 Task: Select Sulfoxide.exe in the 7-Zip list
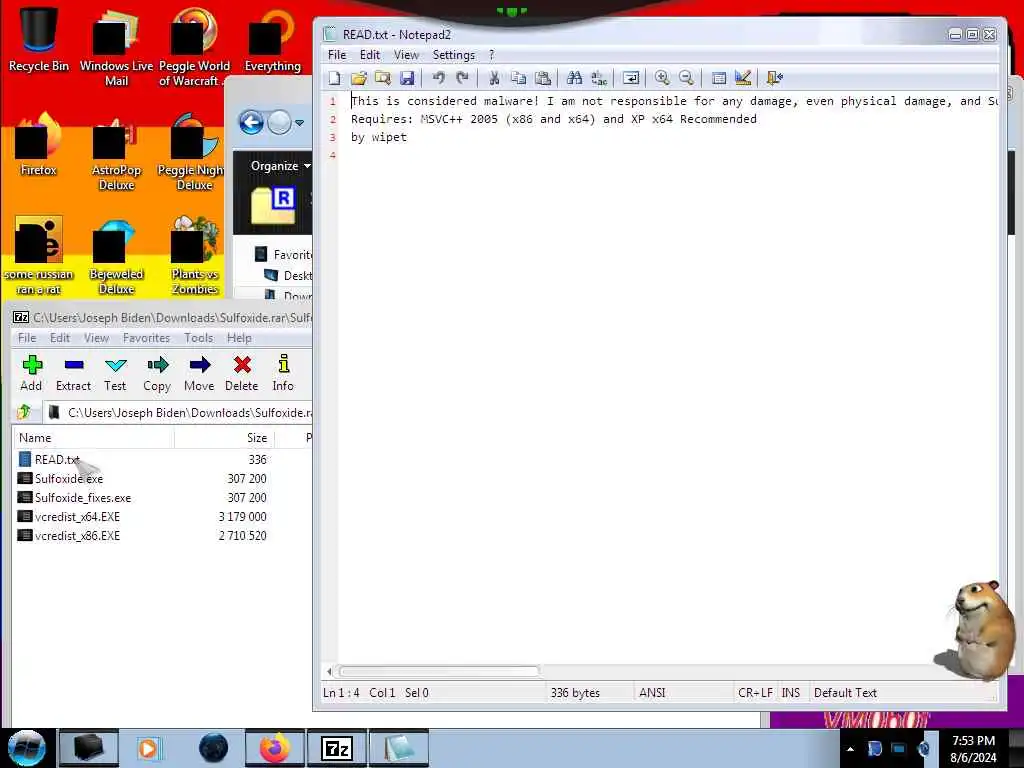69,479
